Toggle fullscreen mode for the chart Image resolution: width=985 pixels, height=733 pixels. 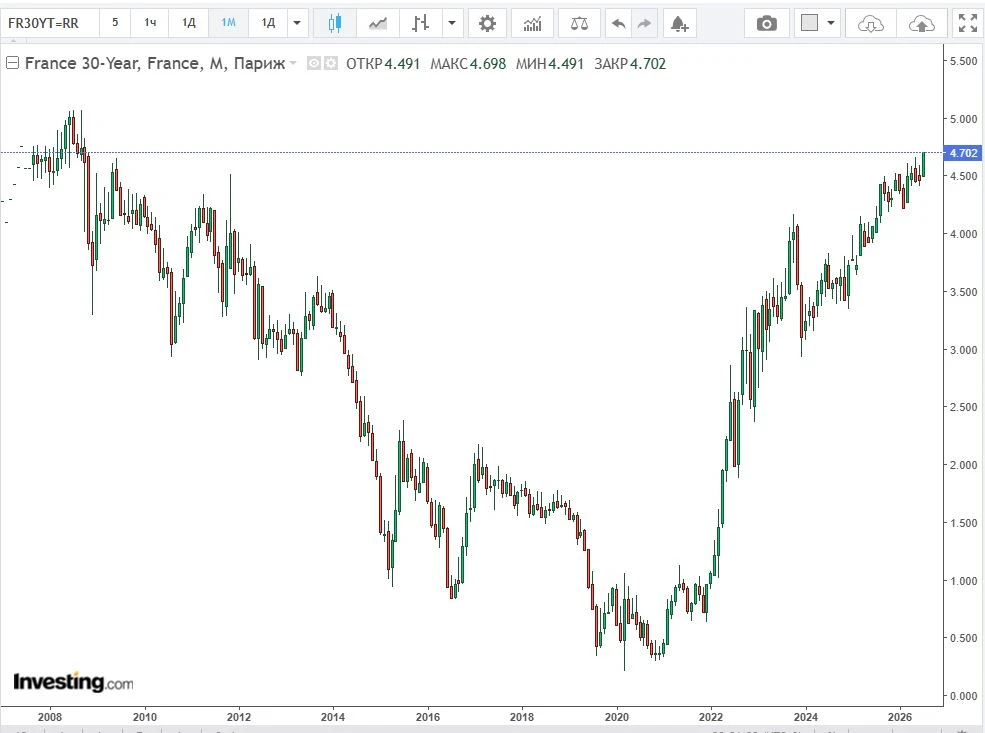pyautogui.click(x=967, y=23)
